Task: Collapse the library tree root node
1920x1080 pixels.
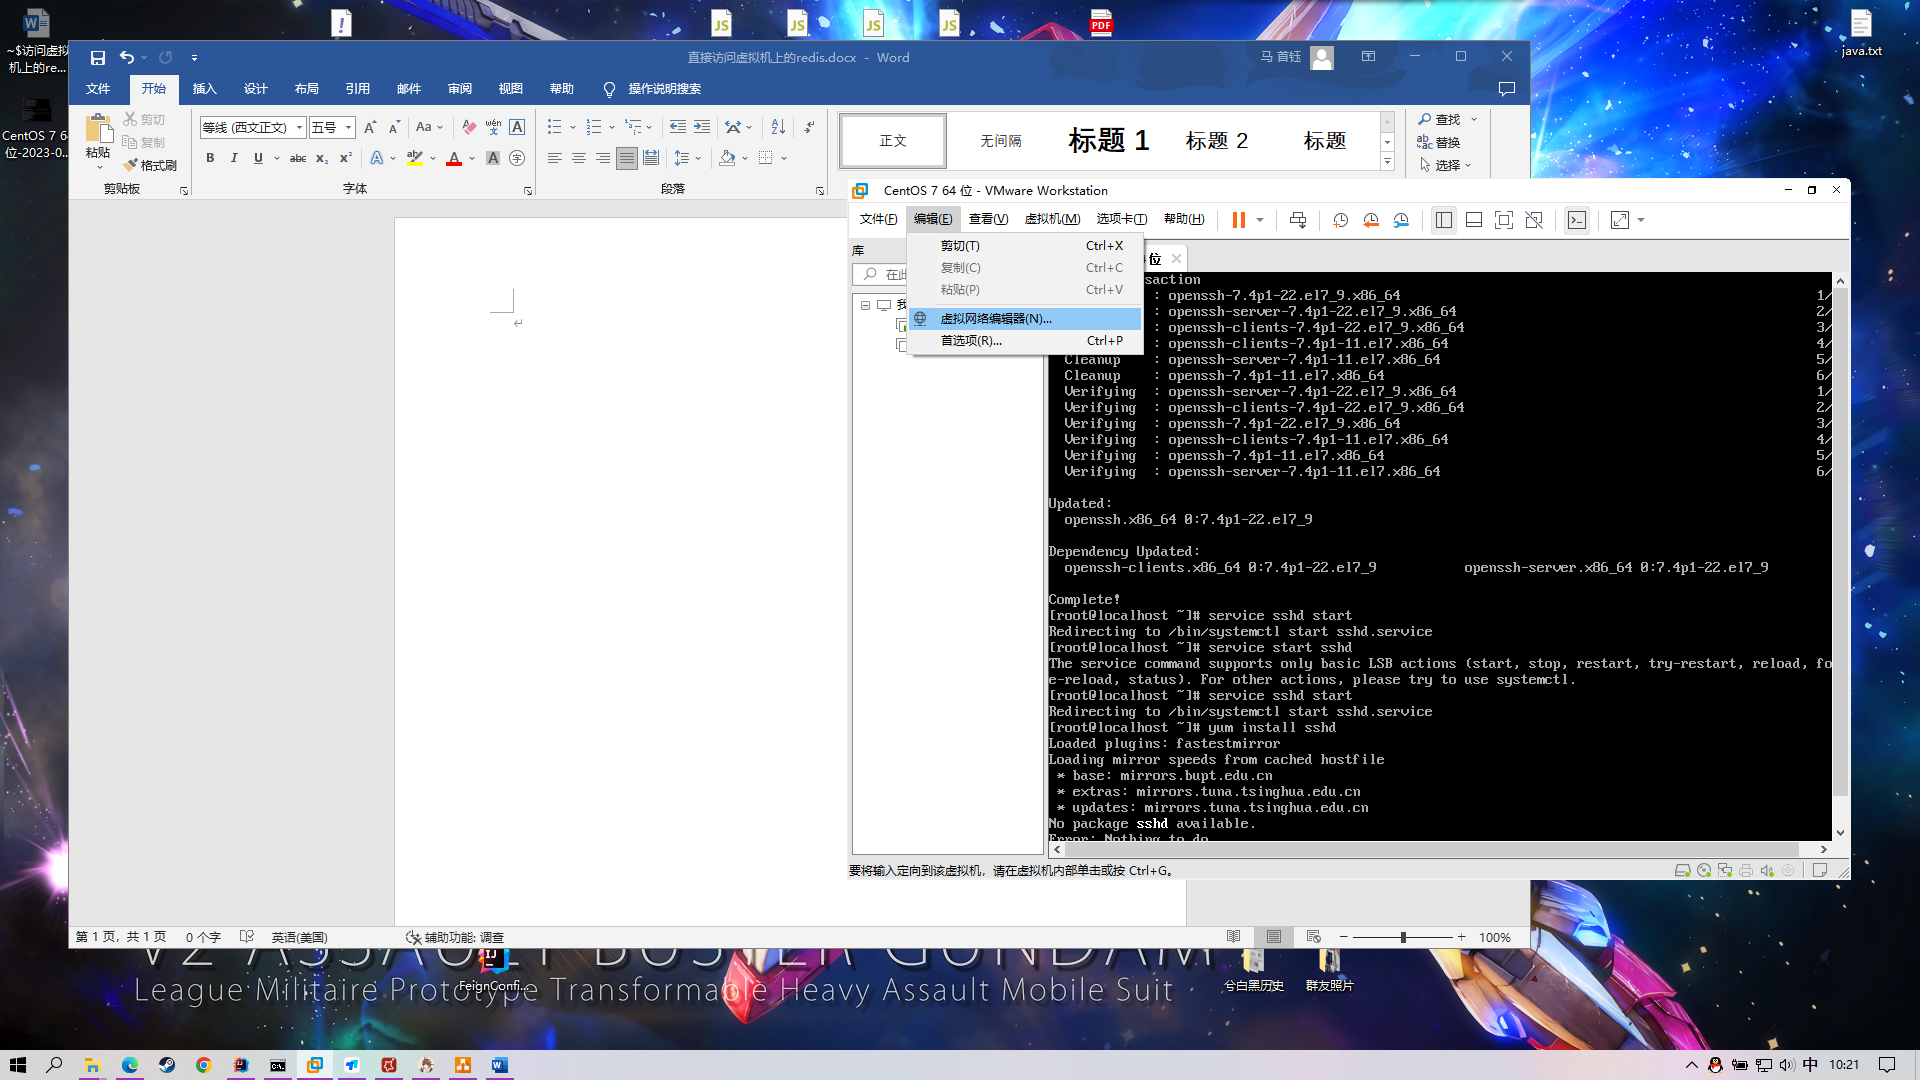Action: point(865,305)
